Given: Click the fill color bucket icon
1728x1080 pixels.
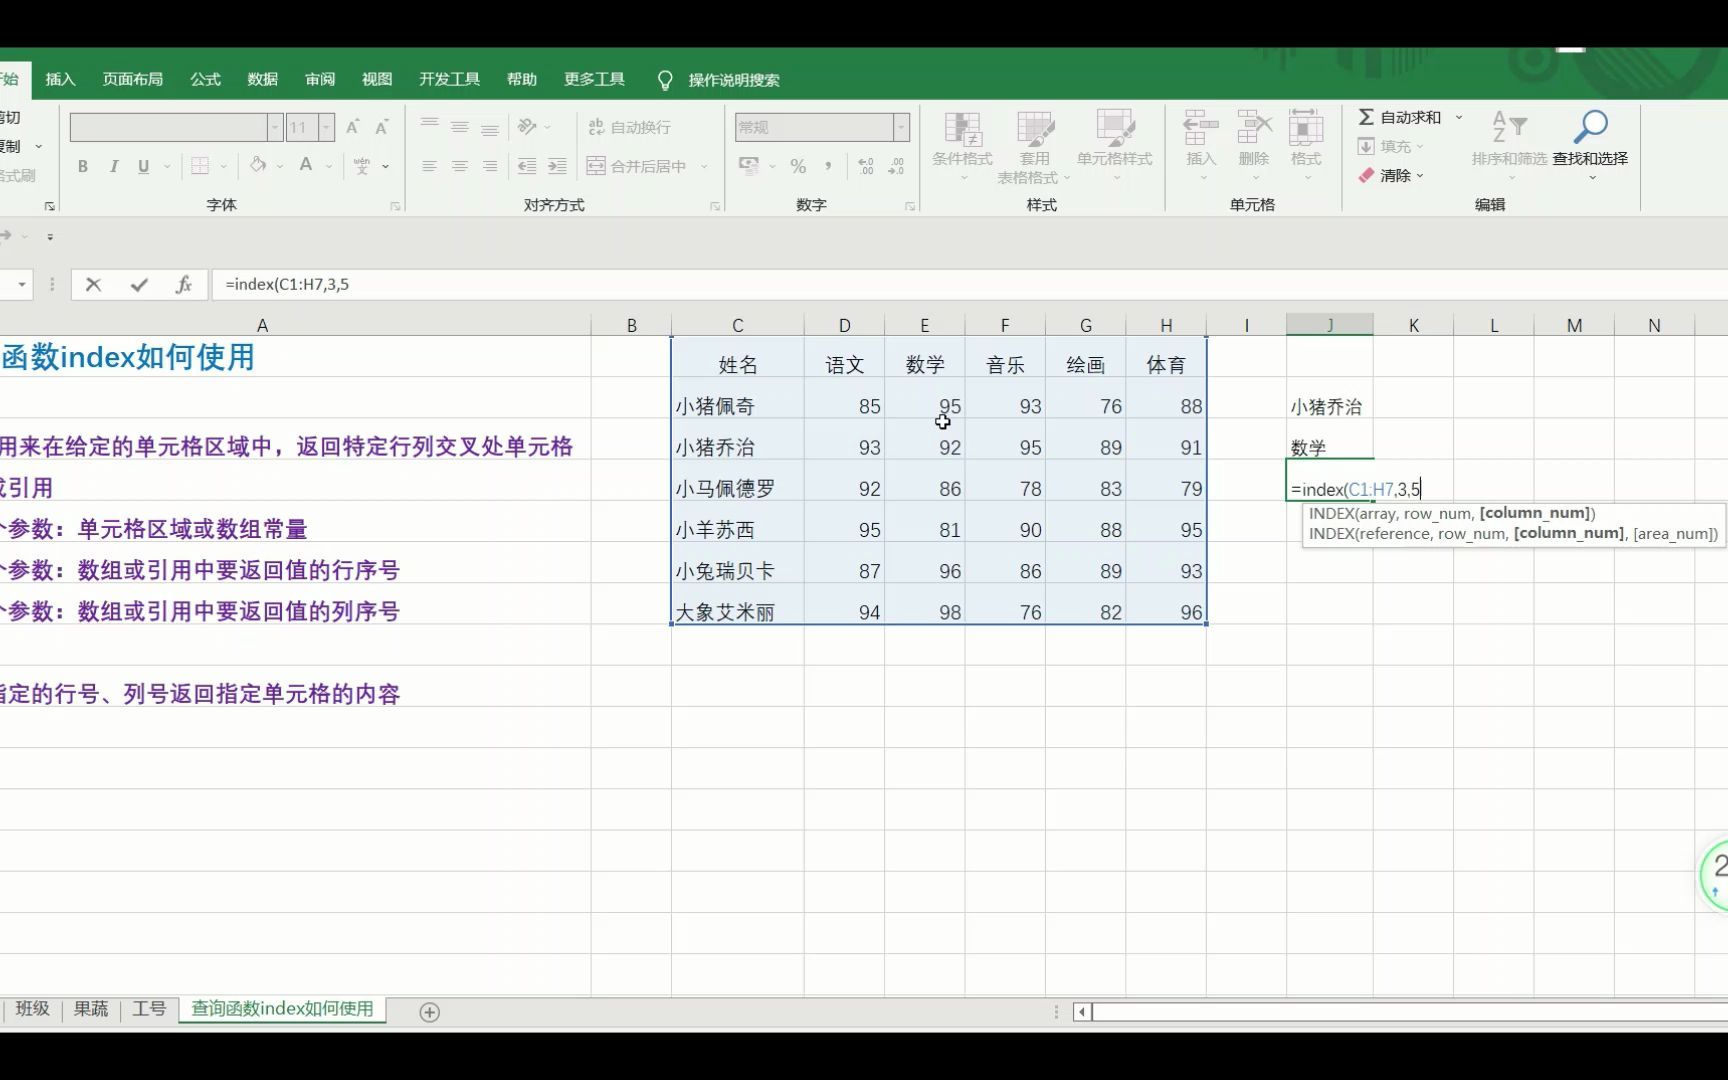Looking at the screenshot, I should click(258, 165).
